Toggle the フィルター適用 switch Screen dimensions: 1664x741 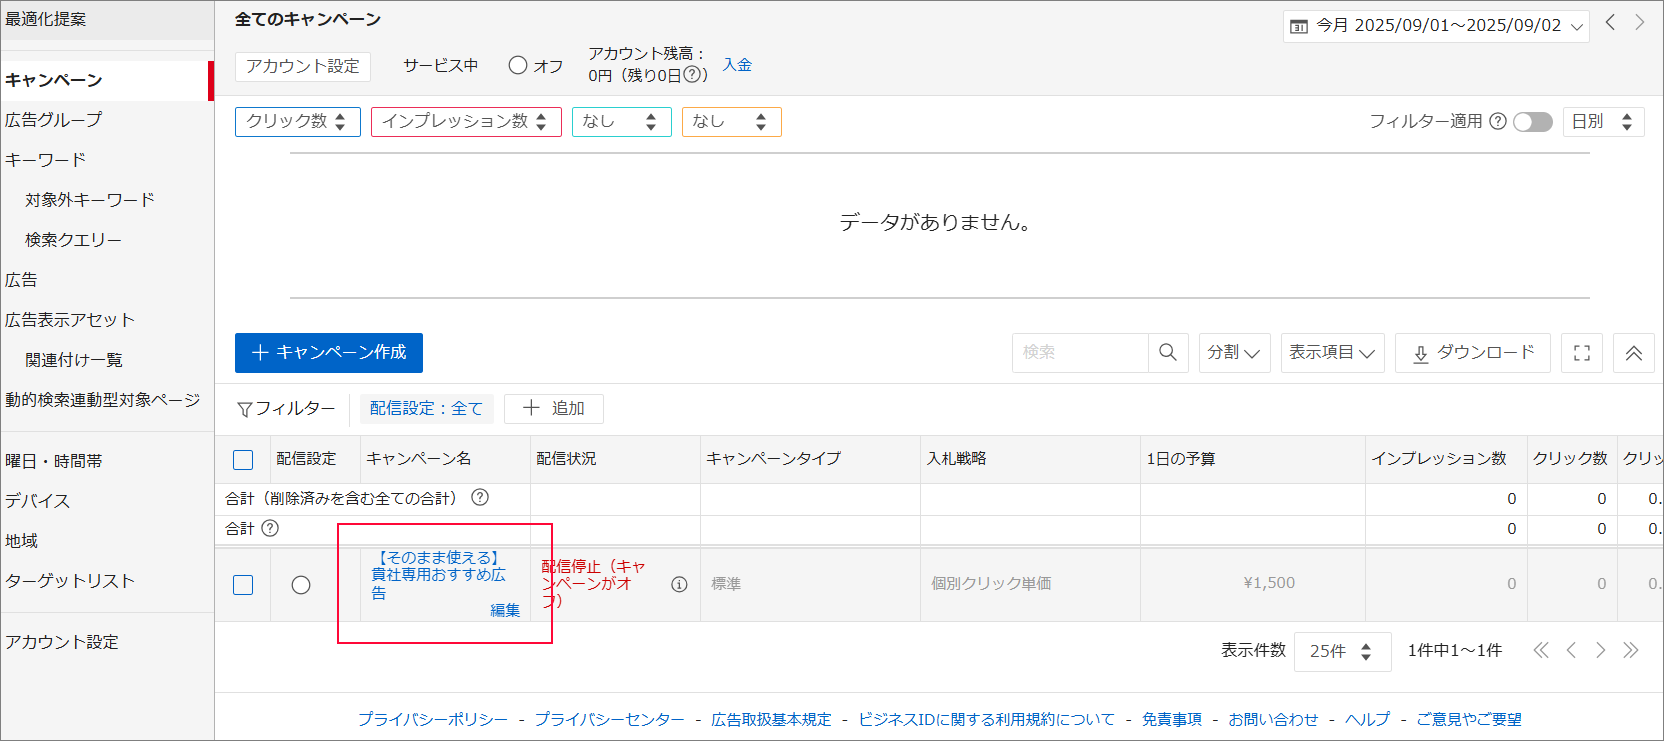click(x=1532, y=121)
